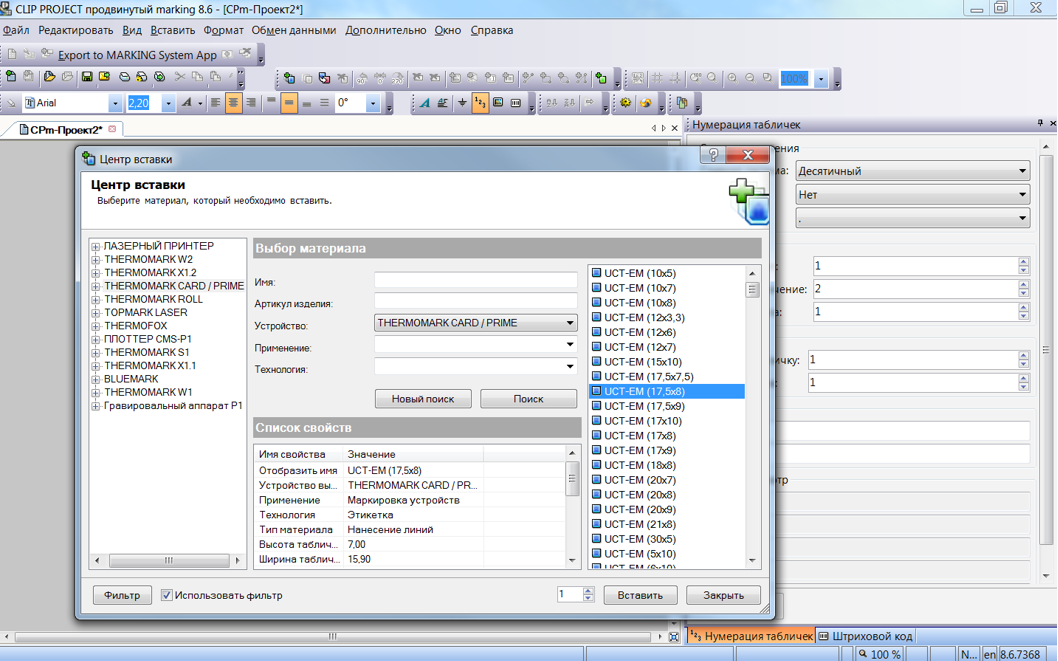Expand the 'ЛАЗЕРНЫЙ ПРИНТЕР' tree node
Screen dimensions: 1058x661
96,247
